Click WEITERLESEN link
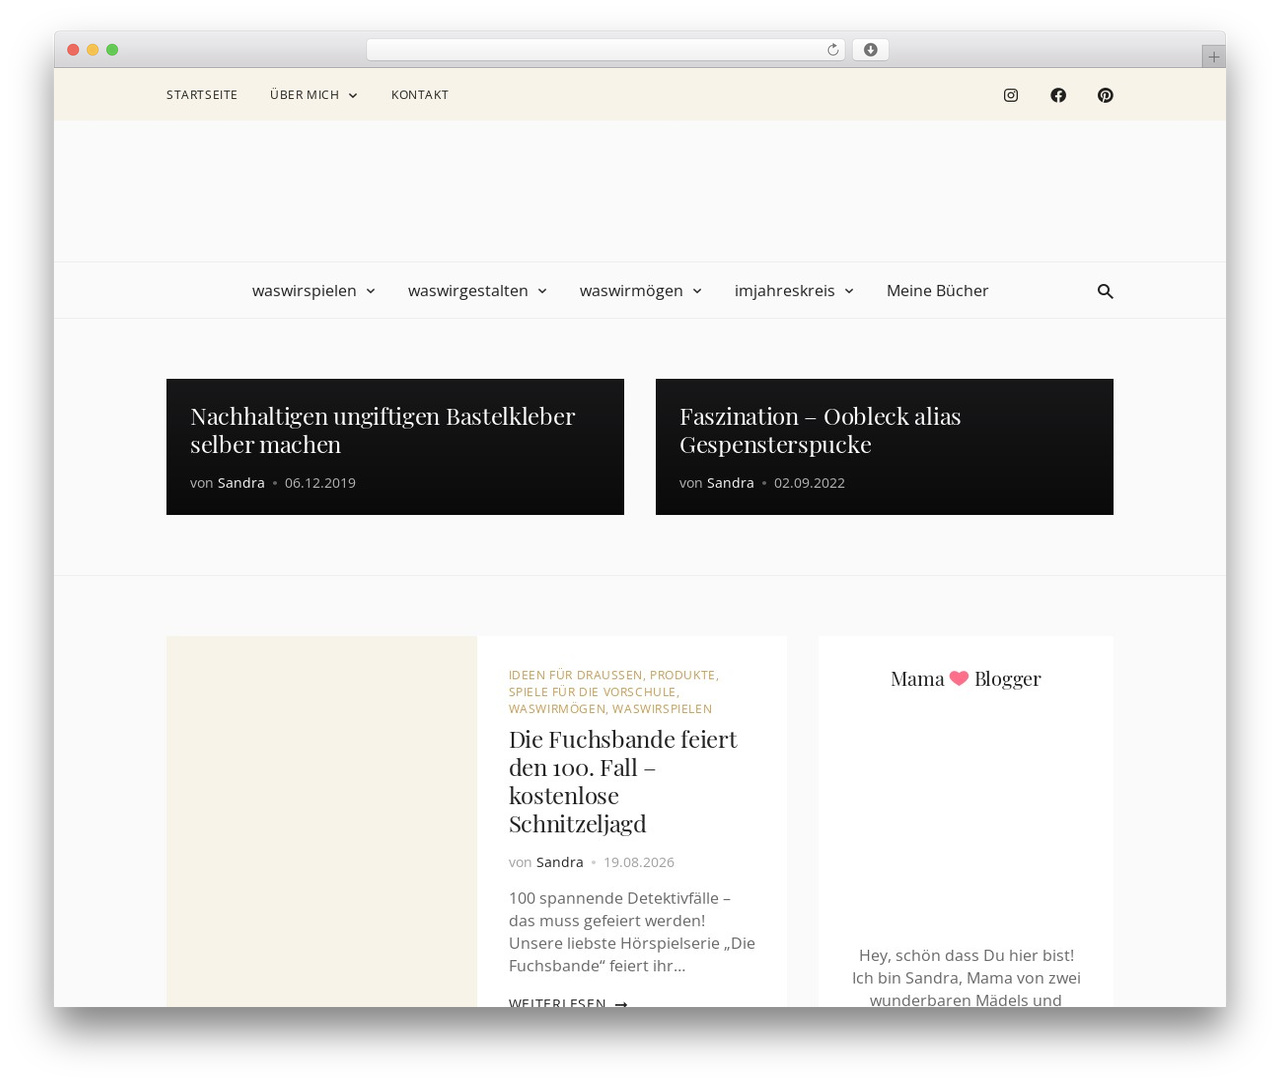 [568, 1003]
